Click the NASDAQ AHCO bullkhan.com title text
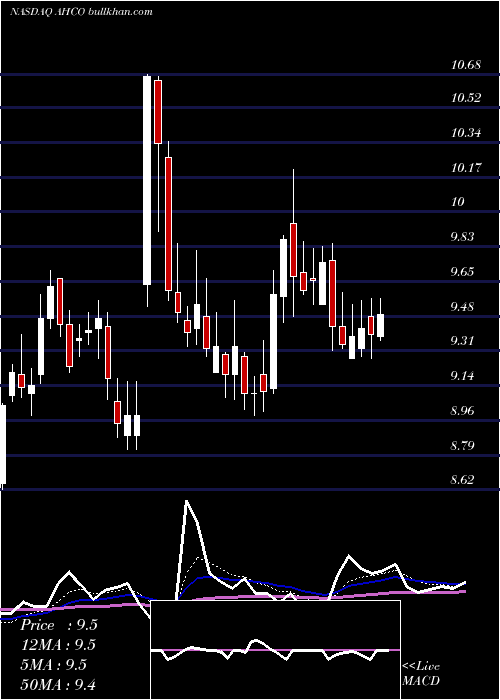This screenshot has height=700, width=500. [x=81, y=12]
